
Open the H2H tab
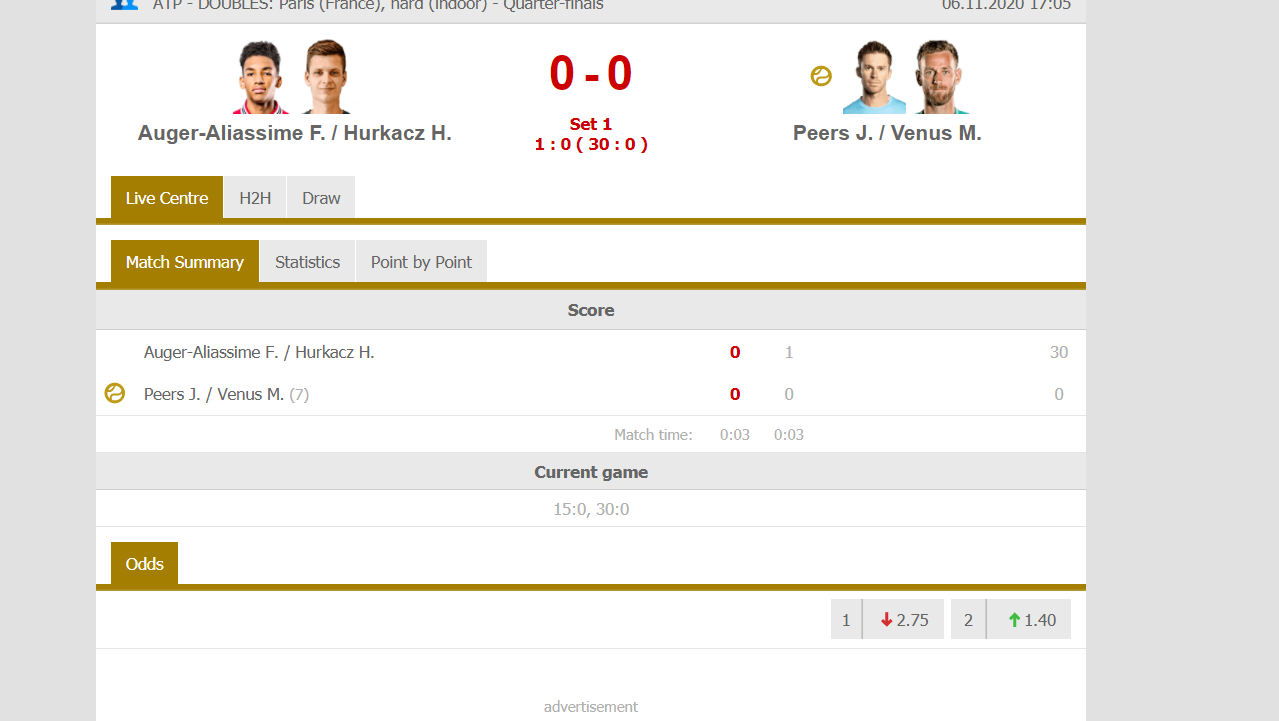tap(255, 198)
